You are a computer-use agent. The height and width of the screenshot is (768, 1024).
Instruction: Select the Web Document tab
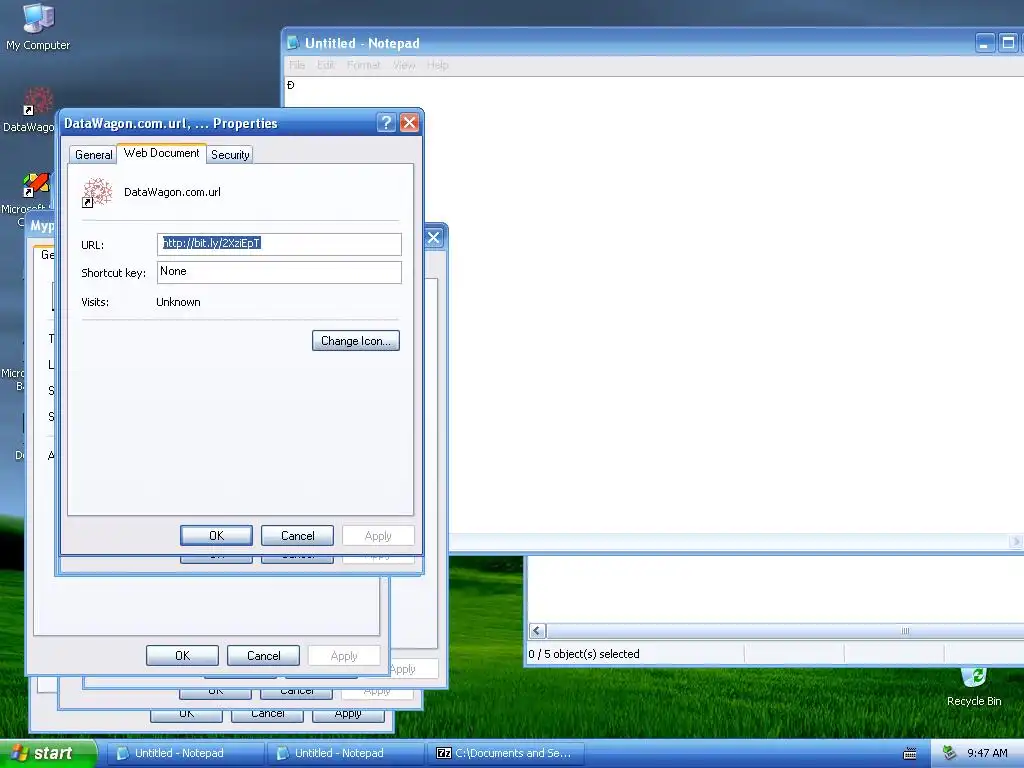point(161,153)
